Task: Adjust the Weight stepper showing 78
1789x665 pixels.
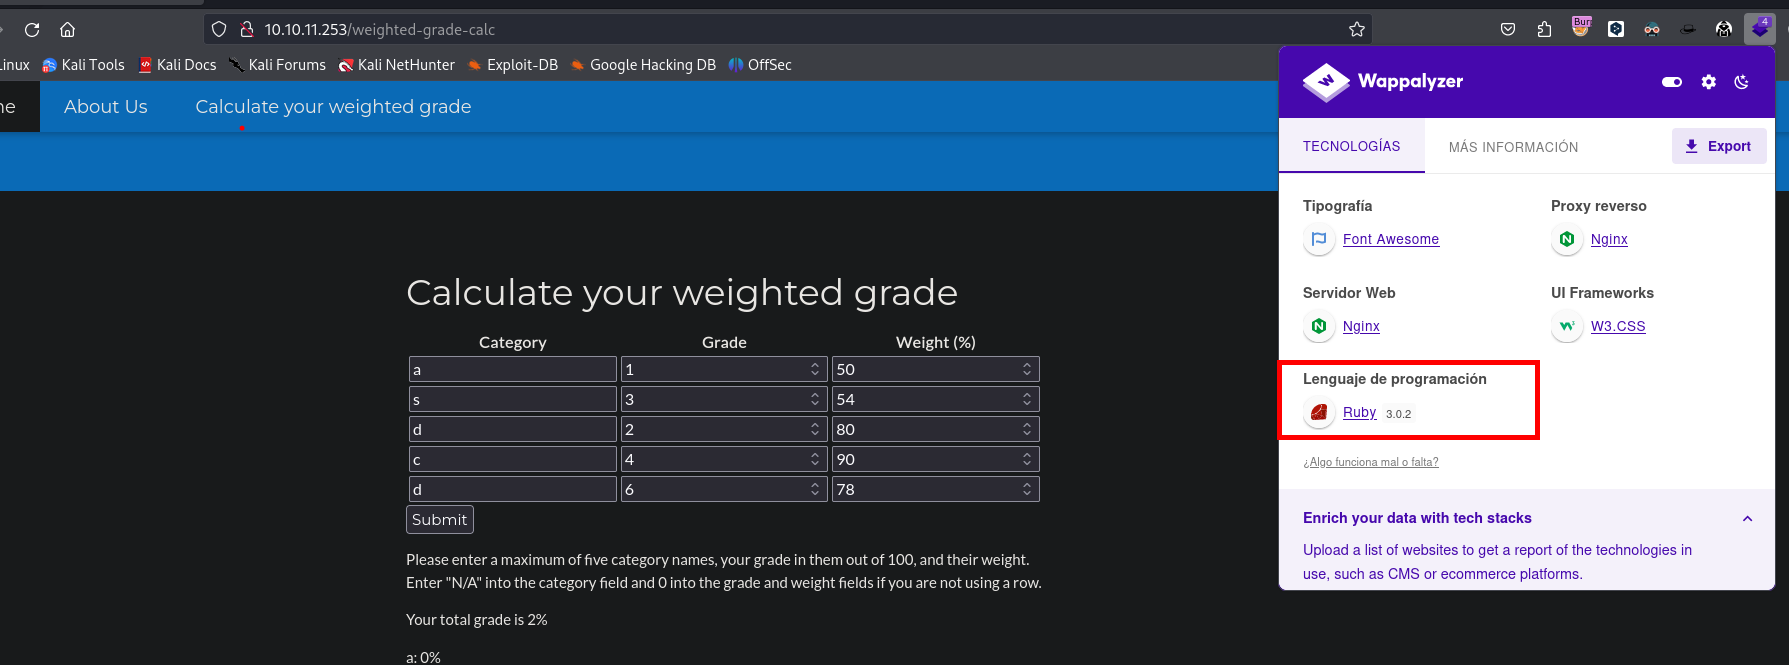Action: 1026,489
